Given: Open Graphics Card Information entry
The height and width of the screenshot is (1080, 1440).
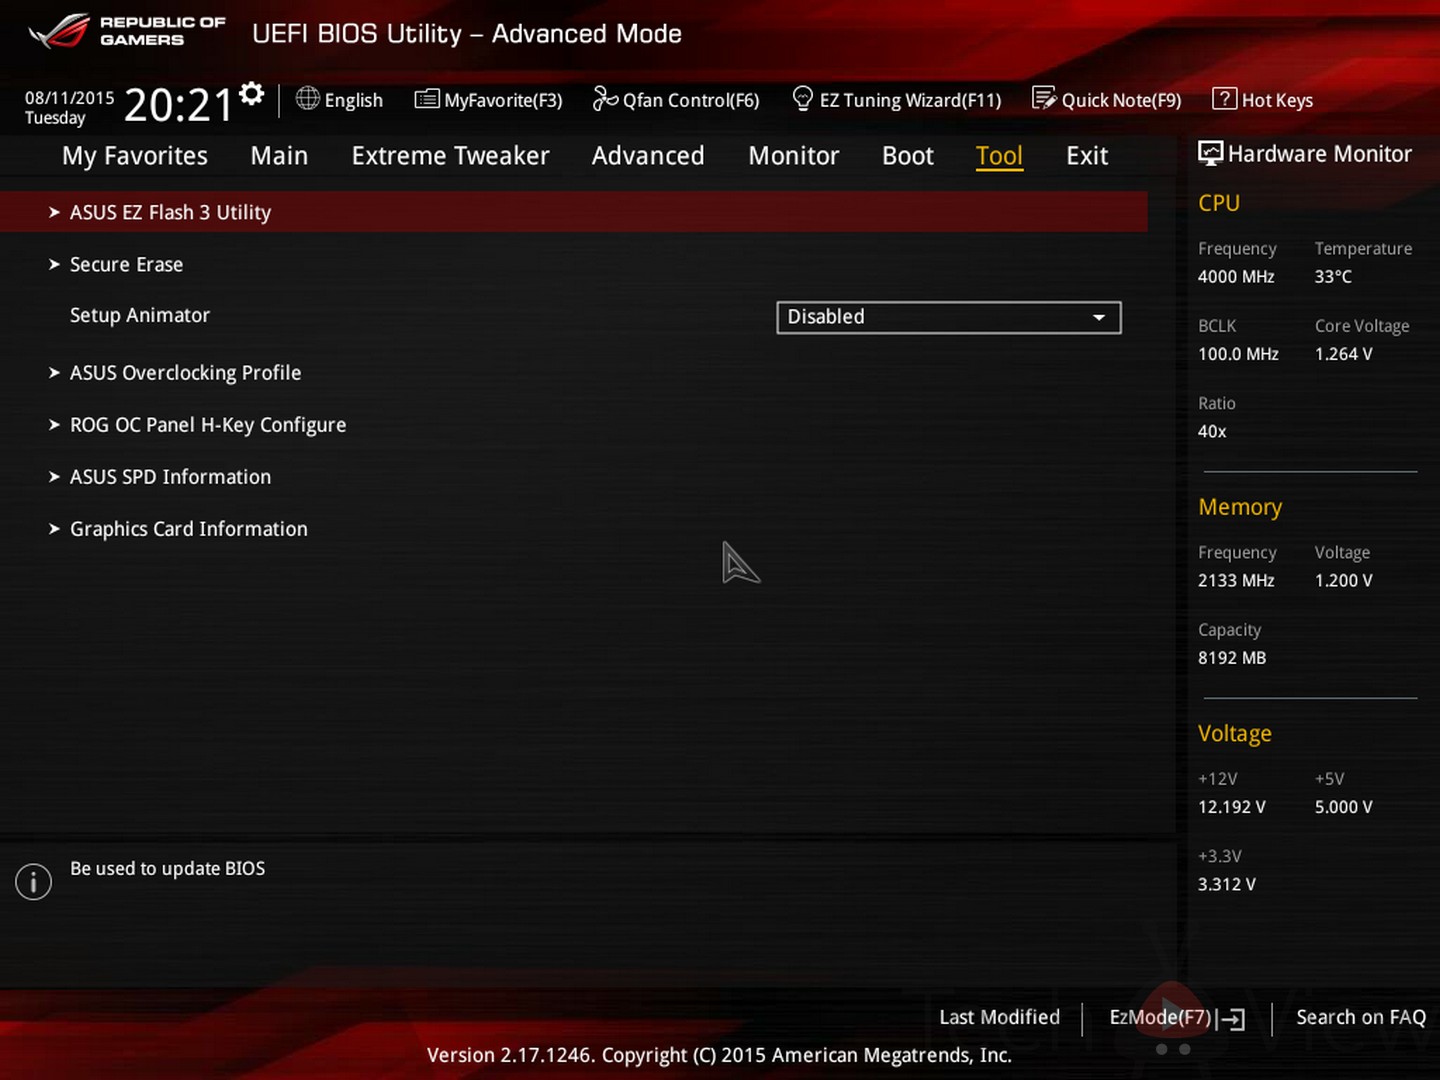Looking at the screenshot, I should 189,529.
